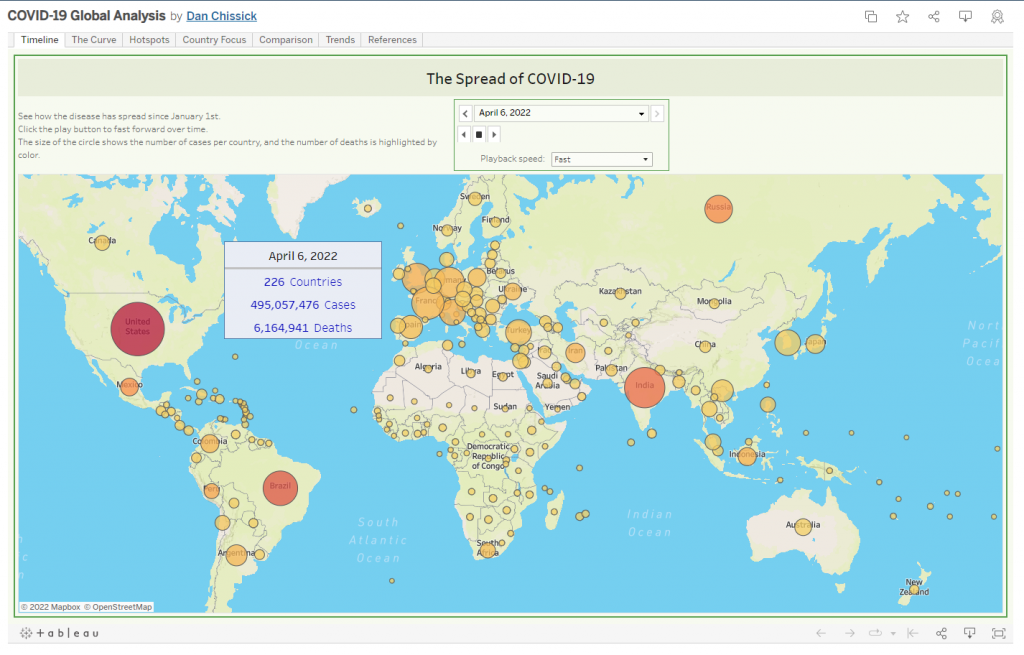Click the award ribbon icon at top right

pyautogui.click(x=997, y=16)
